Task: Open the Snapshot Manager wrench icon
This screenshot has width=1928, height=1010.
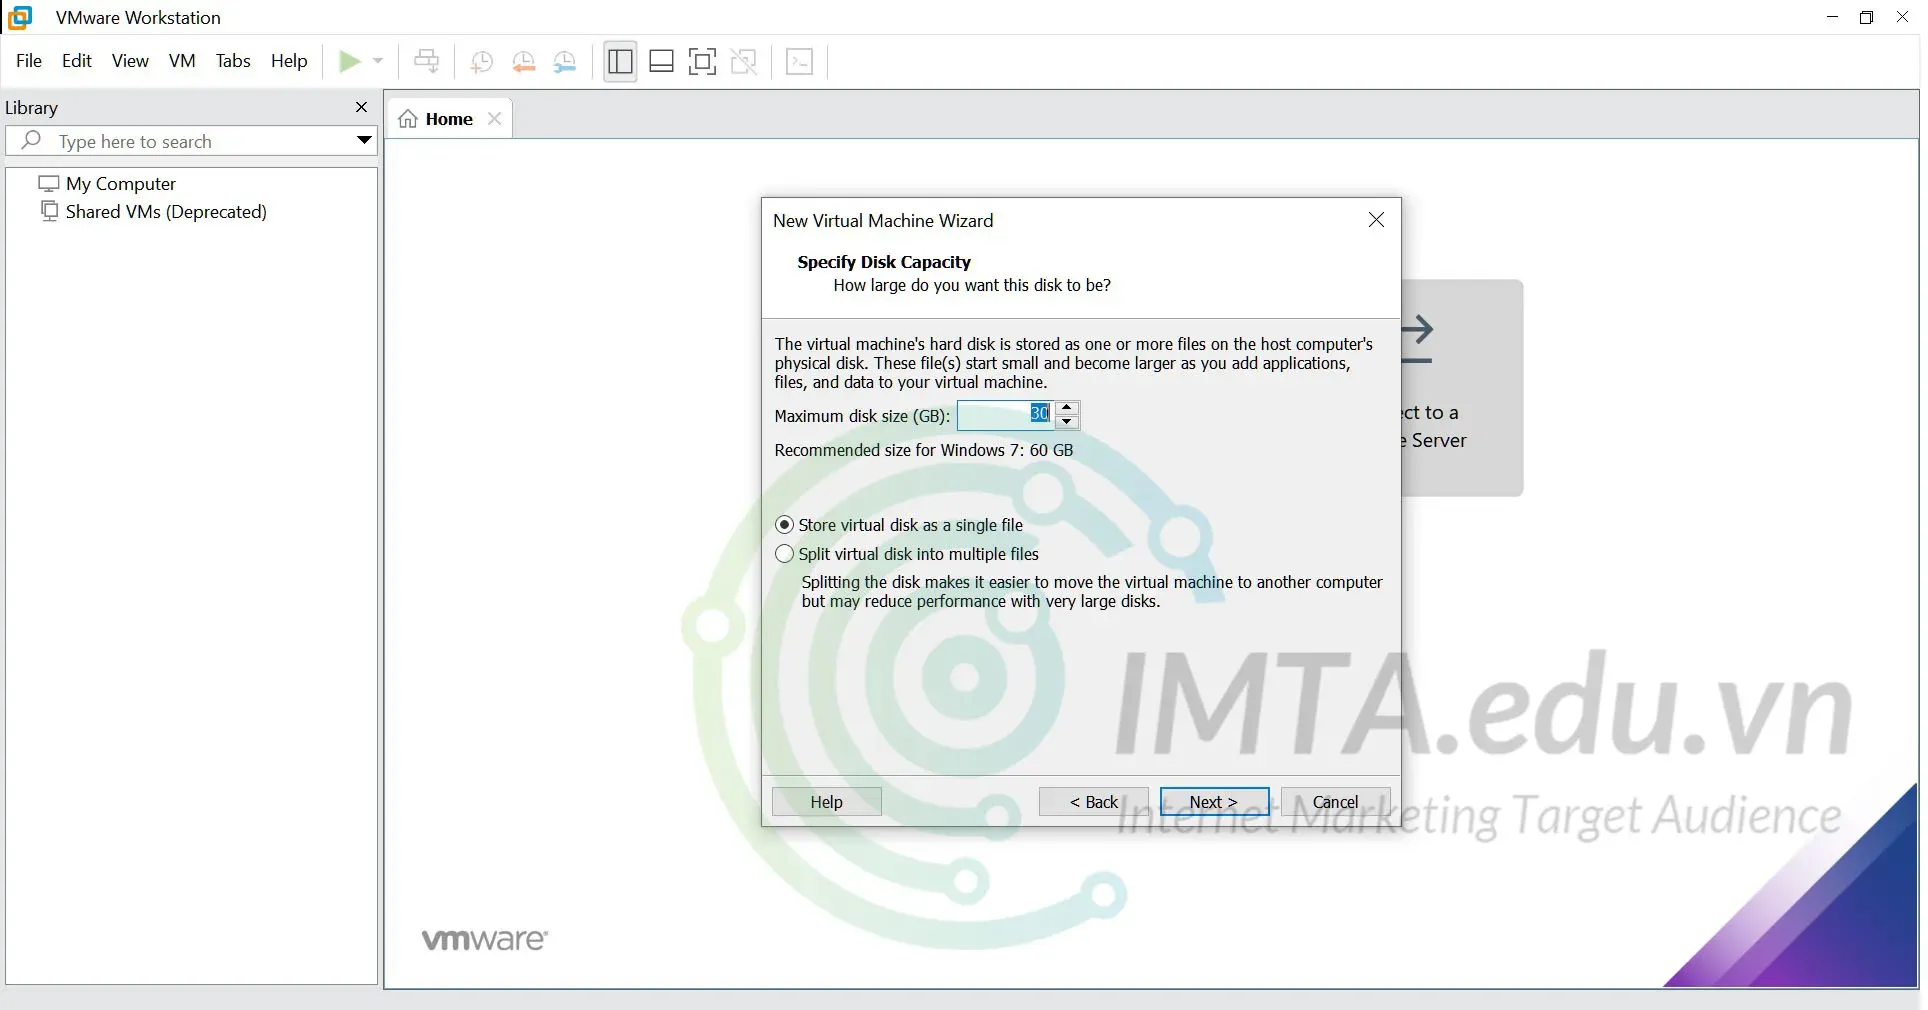Action: [x=565, y=62]
